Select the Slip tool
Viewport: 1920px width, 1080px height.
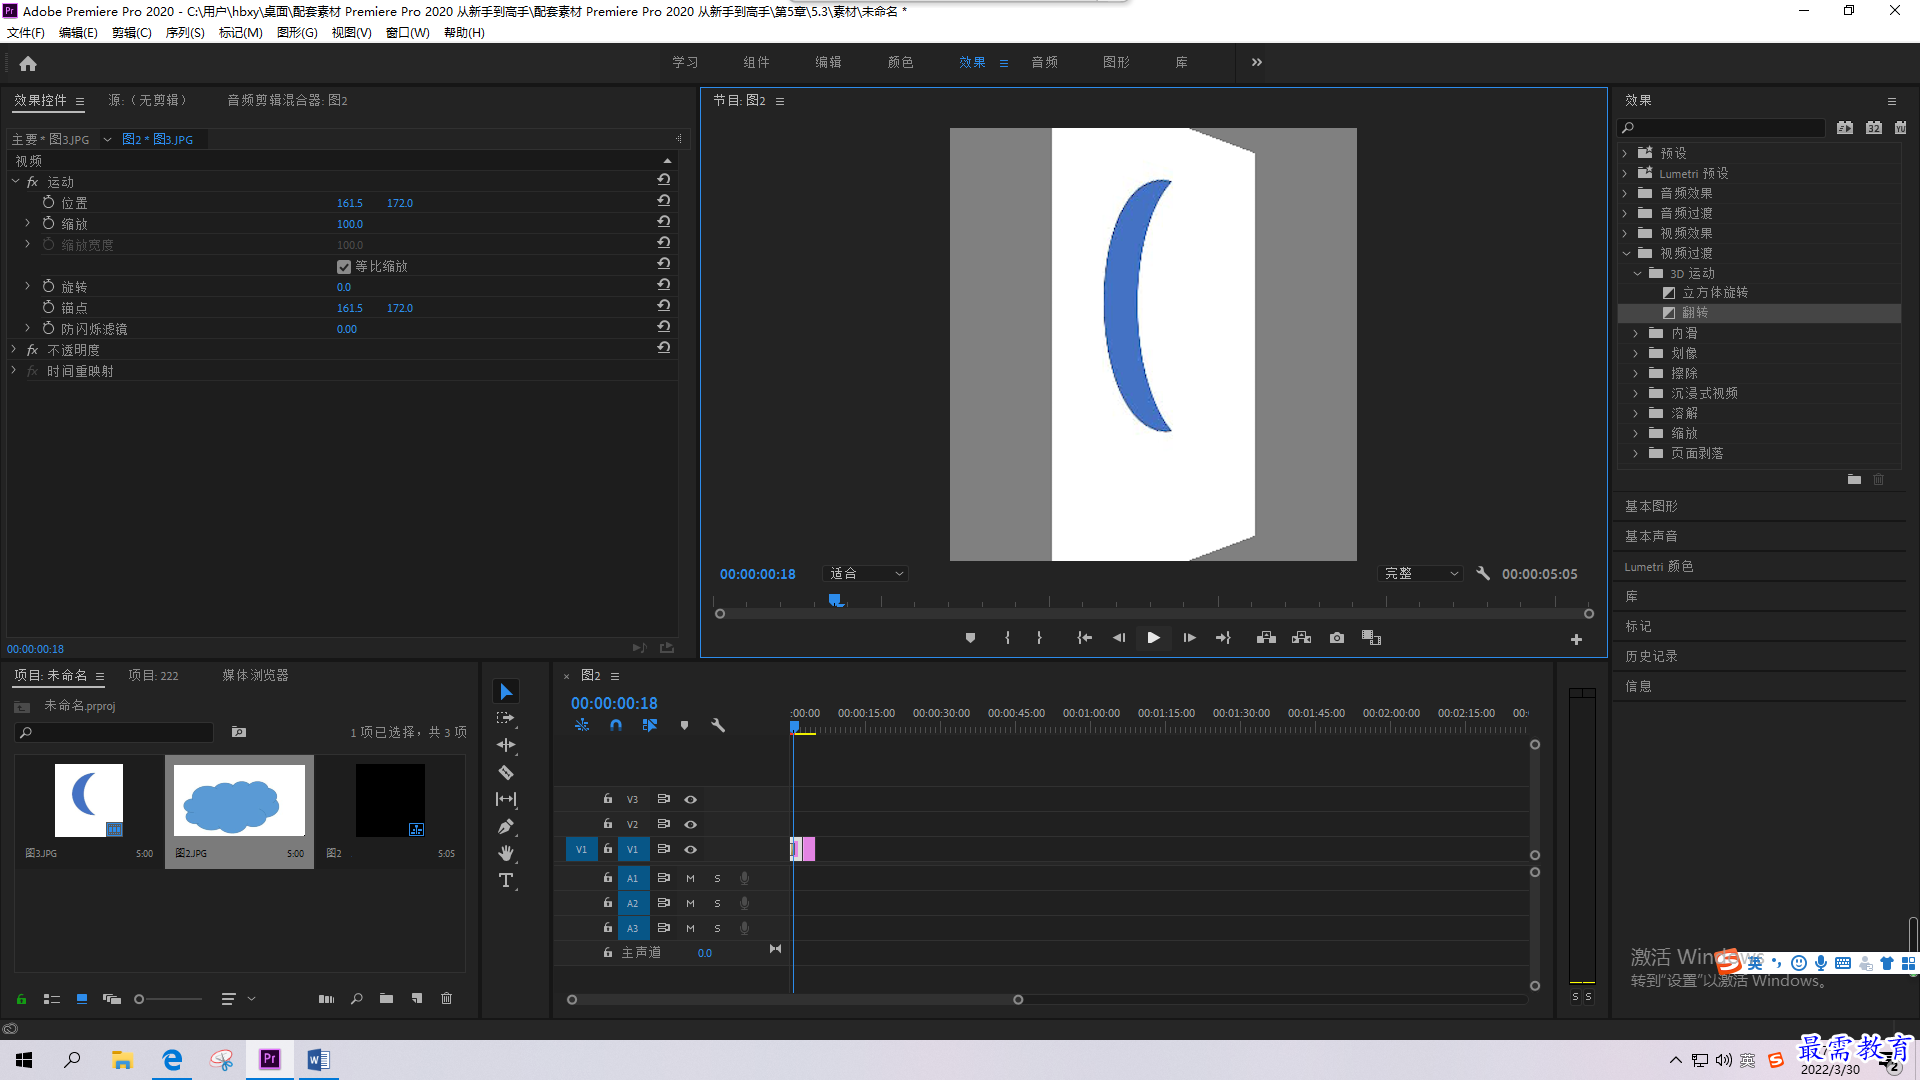506,800
